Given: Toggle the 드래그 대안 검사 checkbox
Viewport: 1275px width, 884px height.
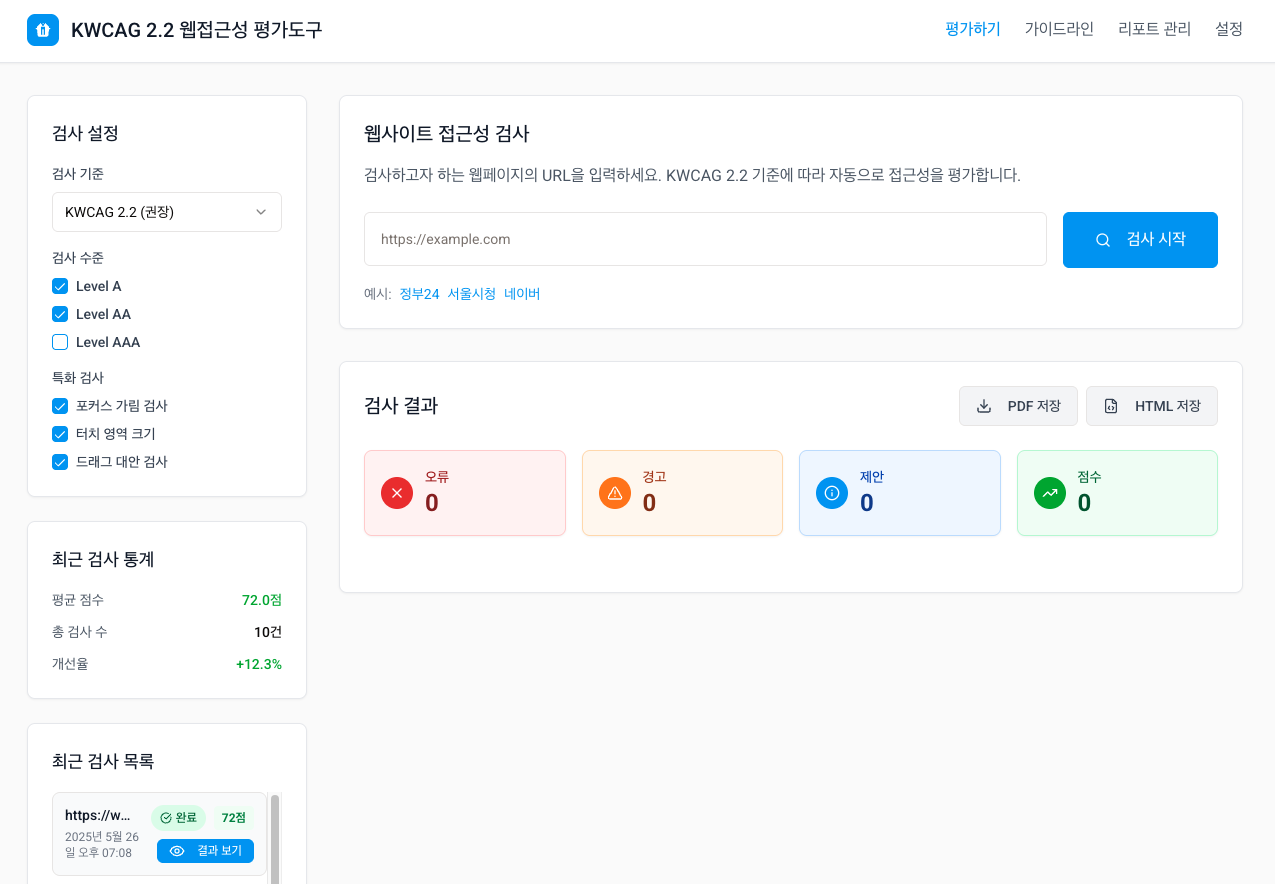Looking at the screenshot, I should pyautogui.click(x=60, y=462).
